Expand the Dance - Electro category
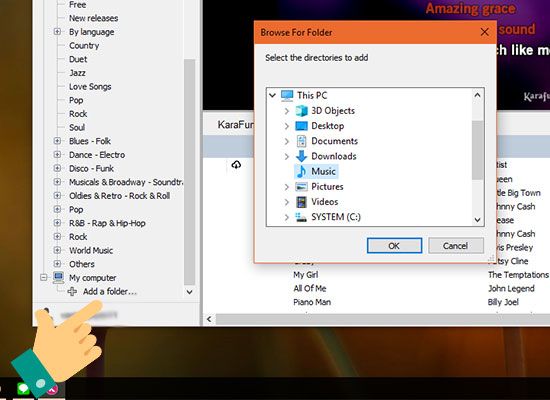Image resolution: width=550 pixels, height=400 pixels. click(57, 155)
